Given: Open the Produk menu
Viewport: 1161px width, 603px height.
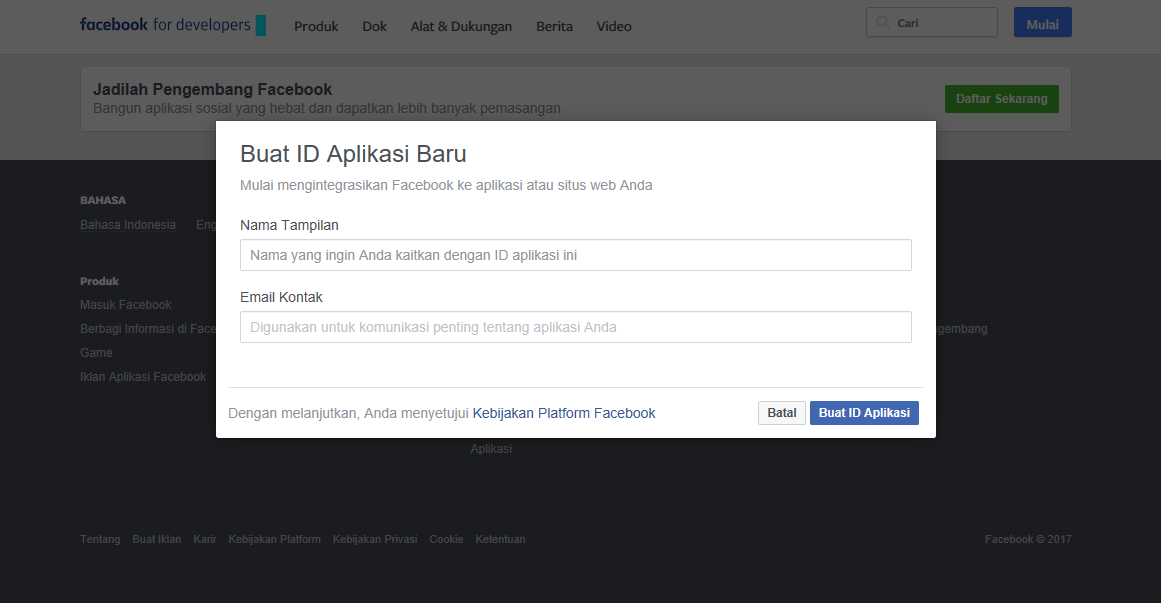Looking at the screenshot, I should (316, 26).
